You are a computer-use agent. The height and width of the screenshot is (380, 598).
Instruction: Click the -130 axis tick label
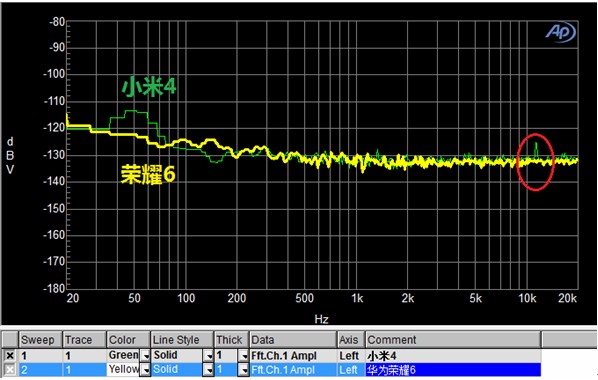pyautogui.click(x=54, y=155)
